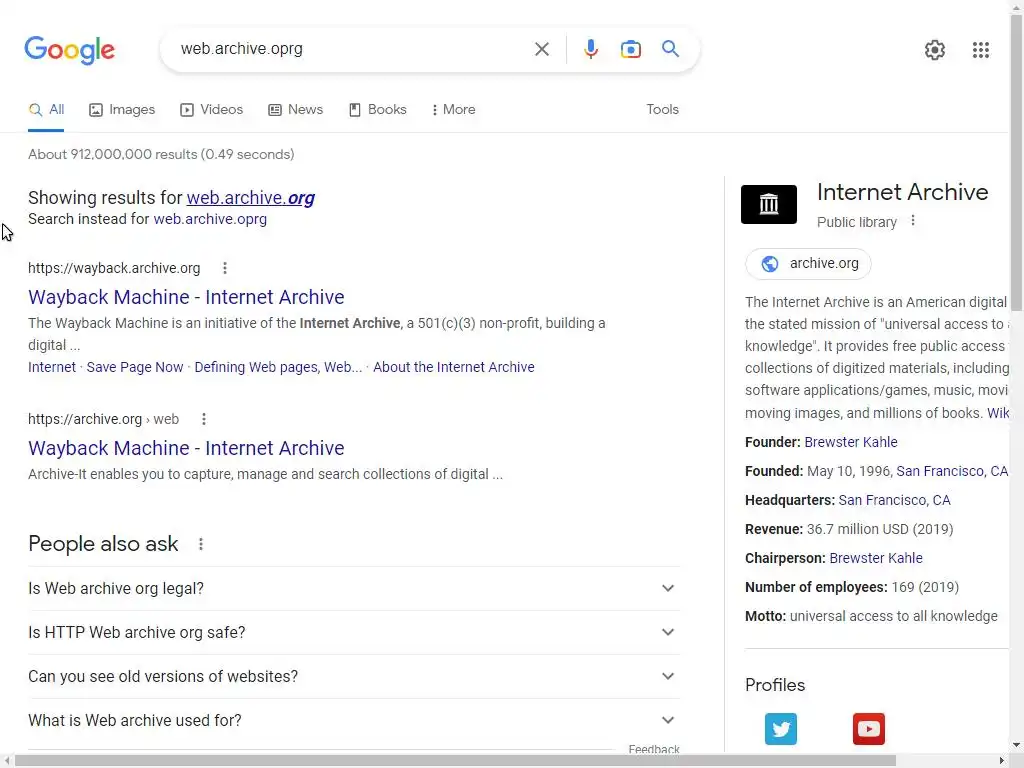Image resolution: width=1024 pixels, height=768 pixels.
Task: Click the horizontal scrollbar thumb
Action: pos(455,761)
